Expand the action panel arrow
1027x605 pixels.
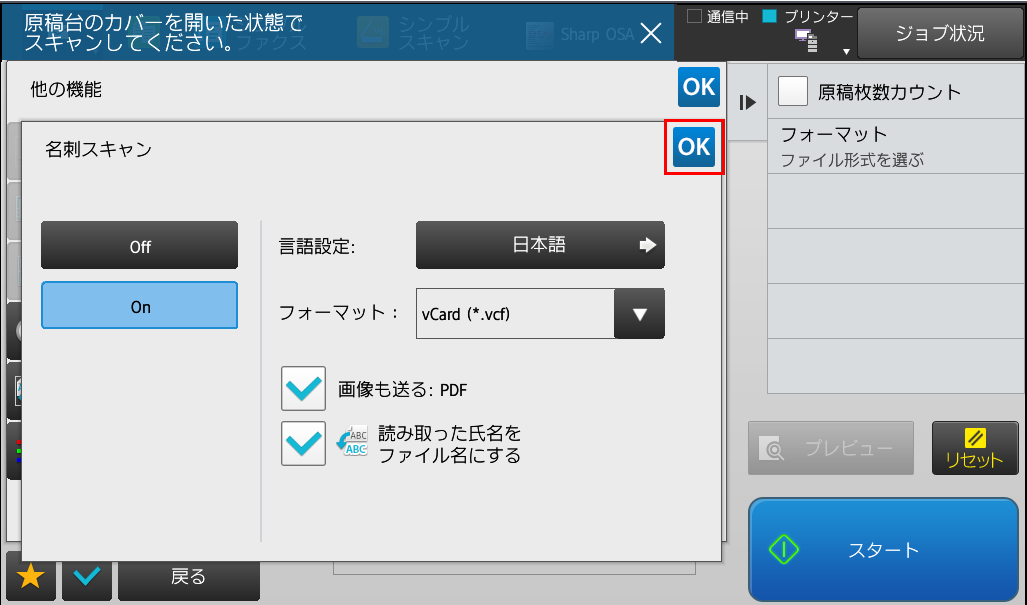coord(747,103)
